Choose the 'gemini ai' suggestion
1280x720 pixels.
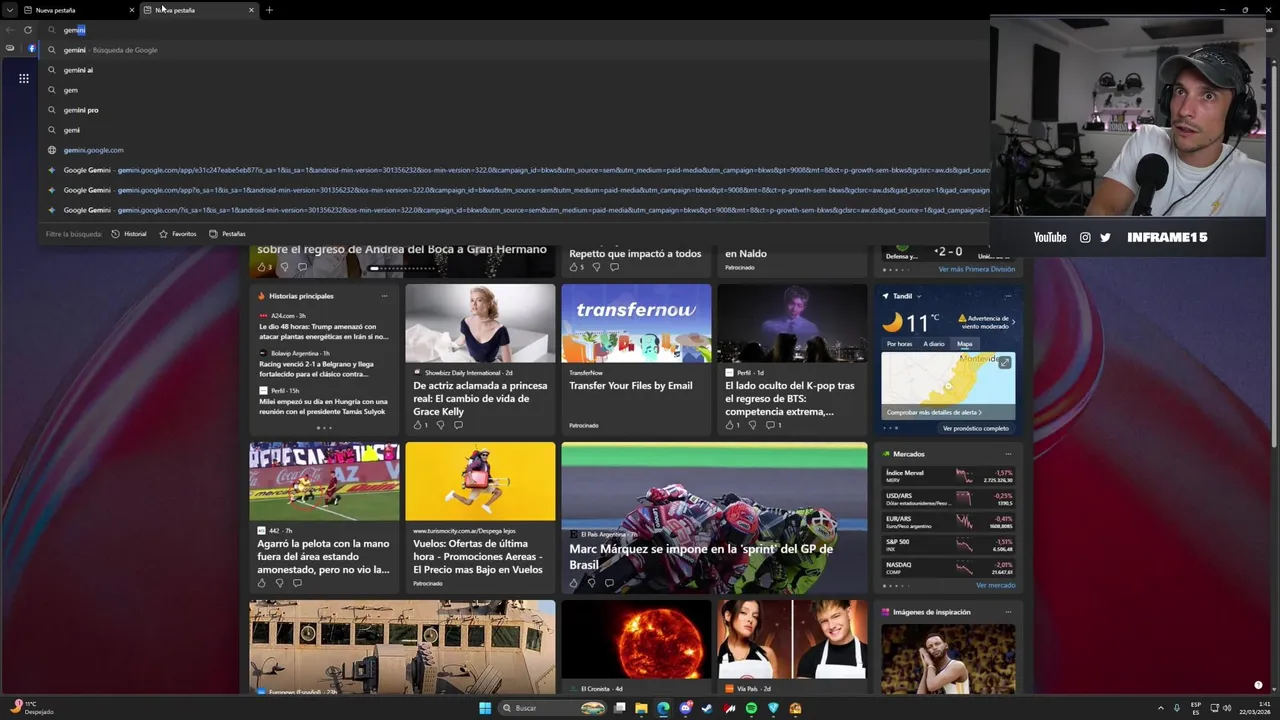[x=515, y=70]
